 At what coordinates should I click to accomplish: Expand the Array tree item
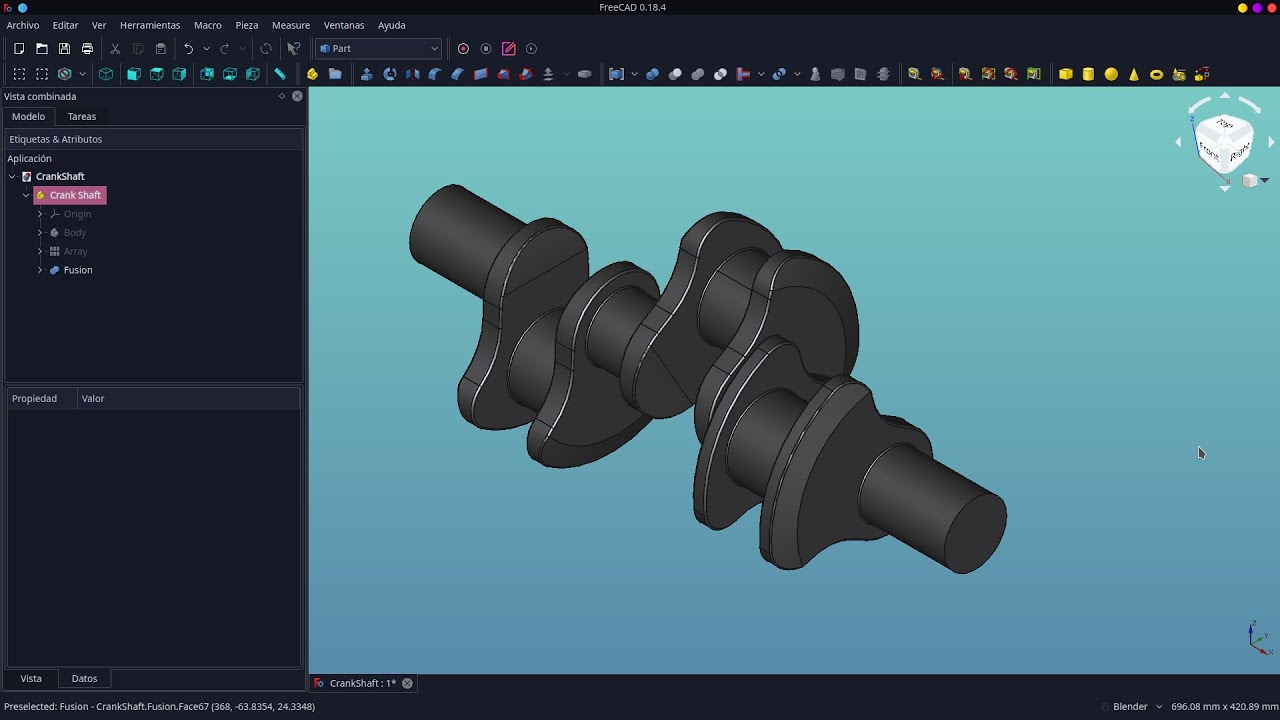tap(40, 251)
